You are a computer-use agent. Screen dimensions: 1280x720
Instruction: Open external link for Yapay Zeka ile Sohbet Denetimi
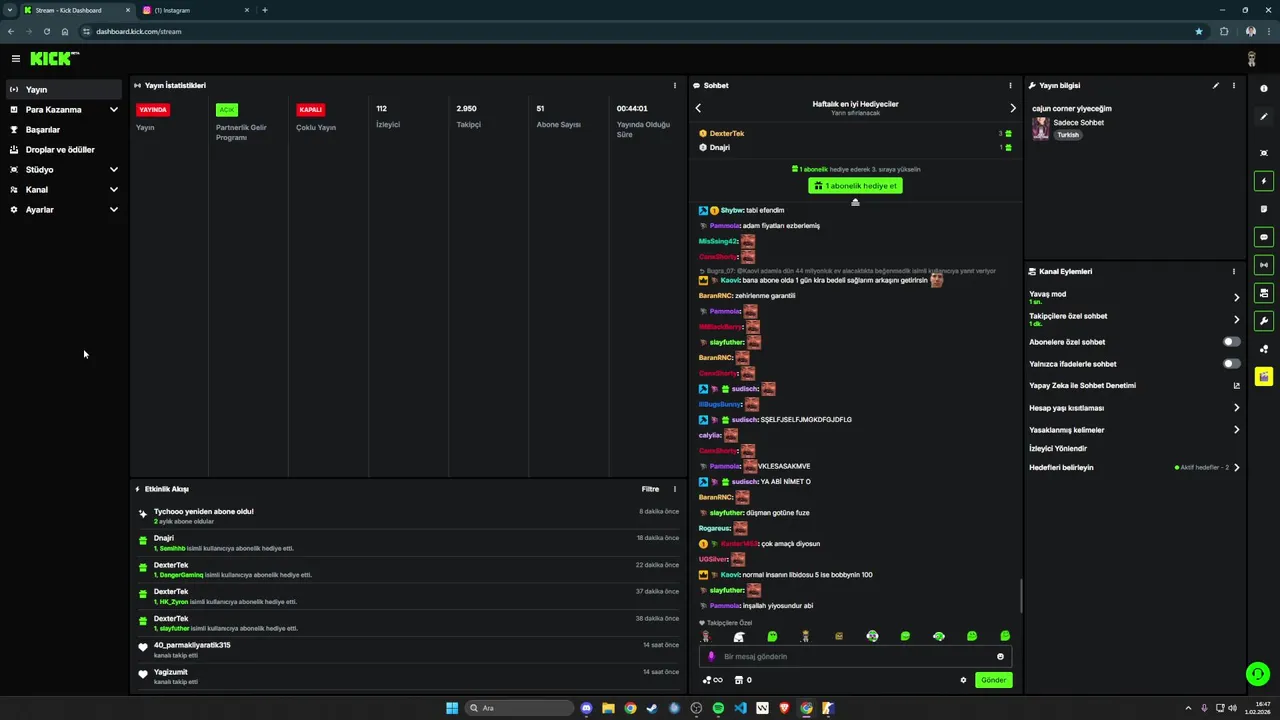click(x=1236, y=386)
